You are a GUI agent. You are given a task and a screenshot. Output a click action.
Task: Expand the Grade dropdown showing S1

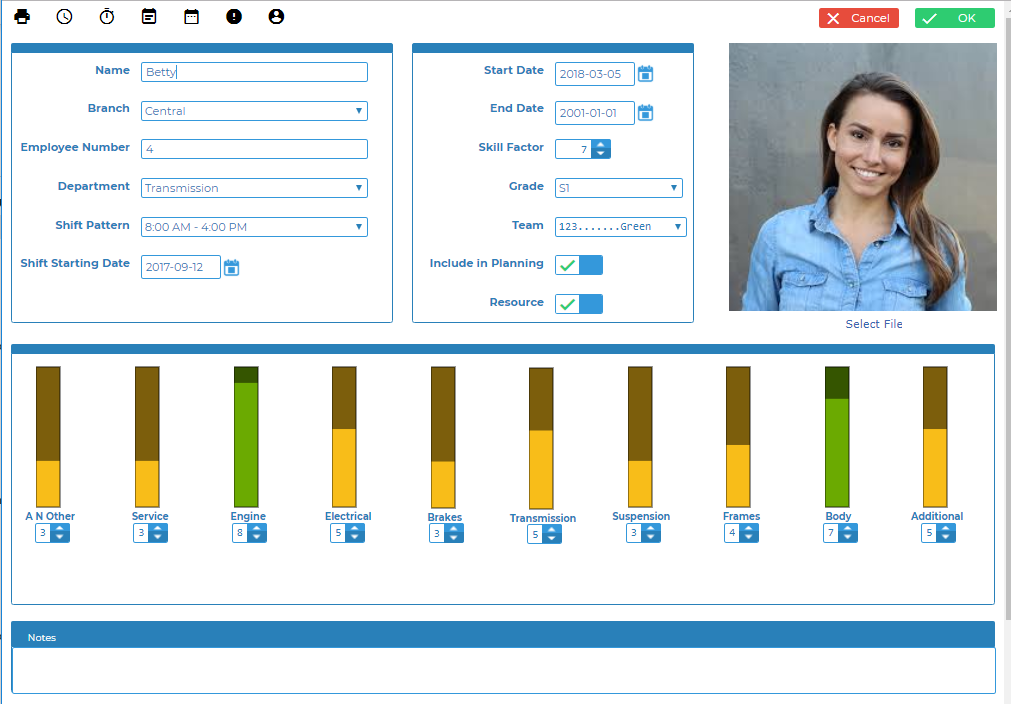click(x=618, y=188)
